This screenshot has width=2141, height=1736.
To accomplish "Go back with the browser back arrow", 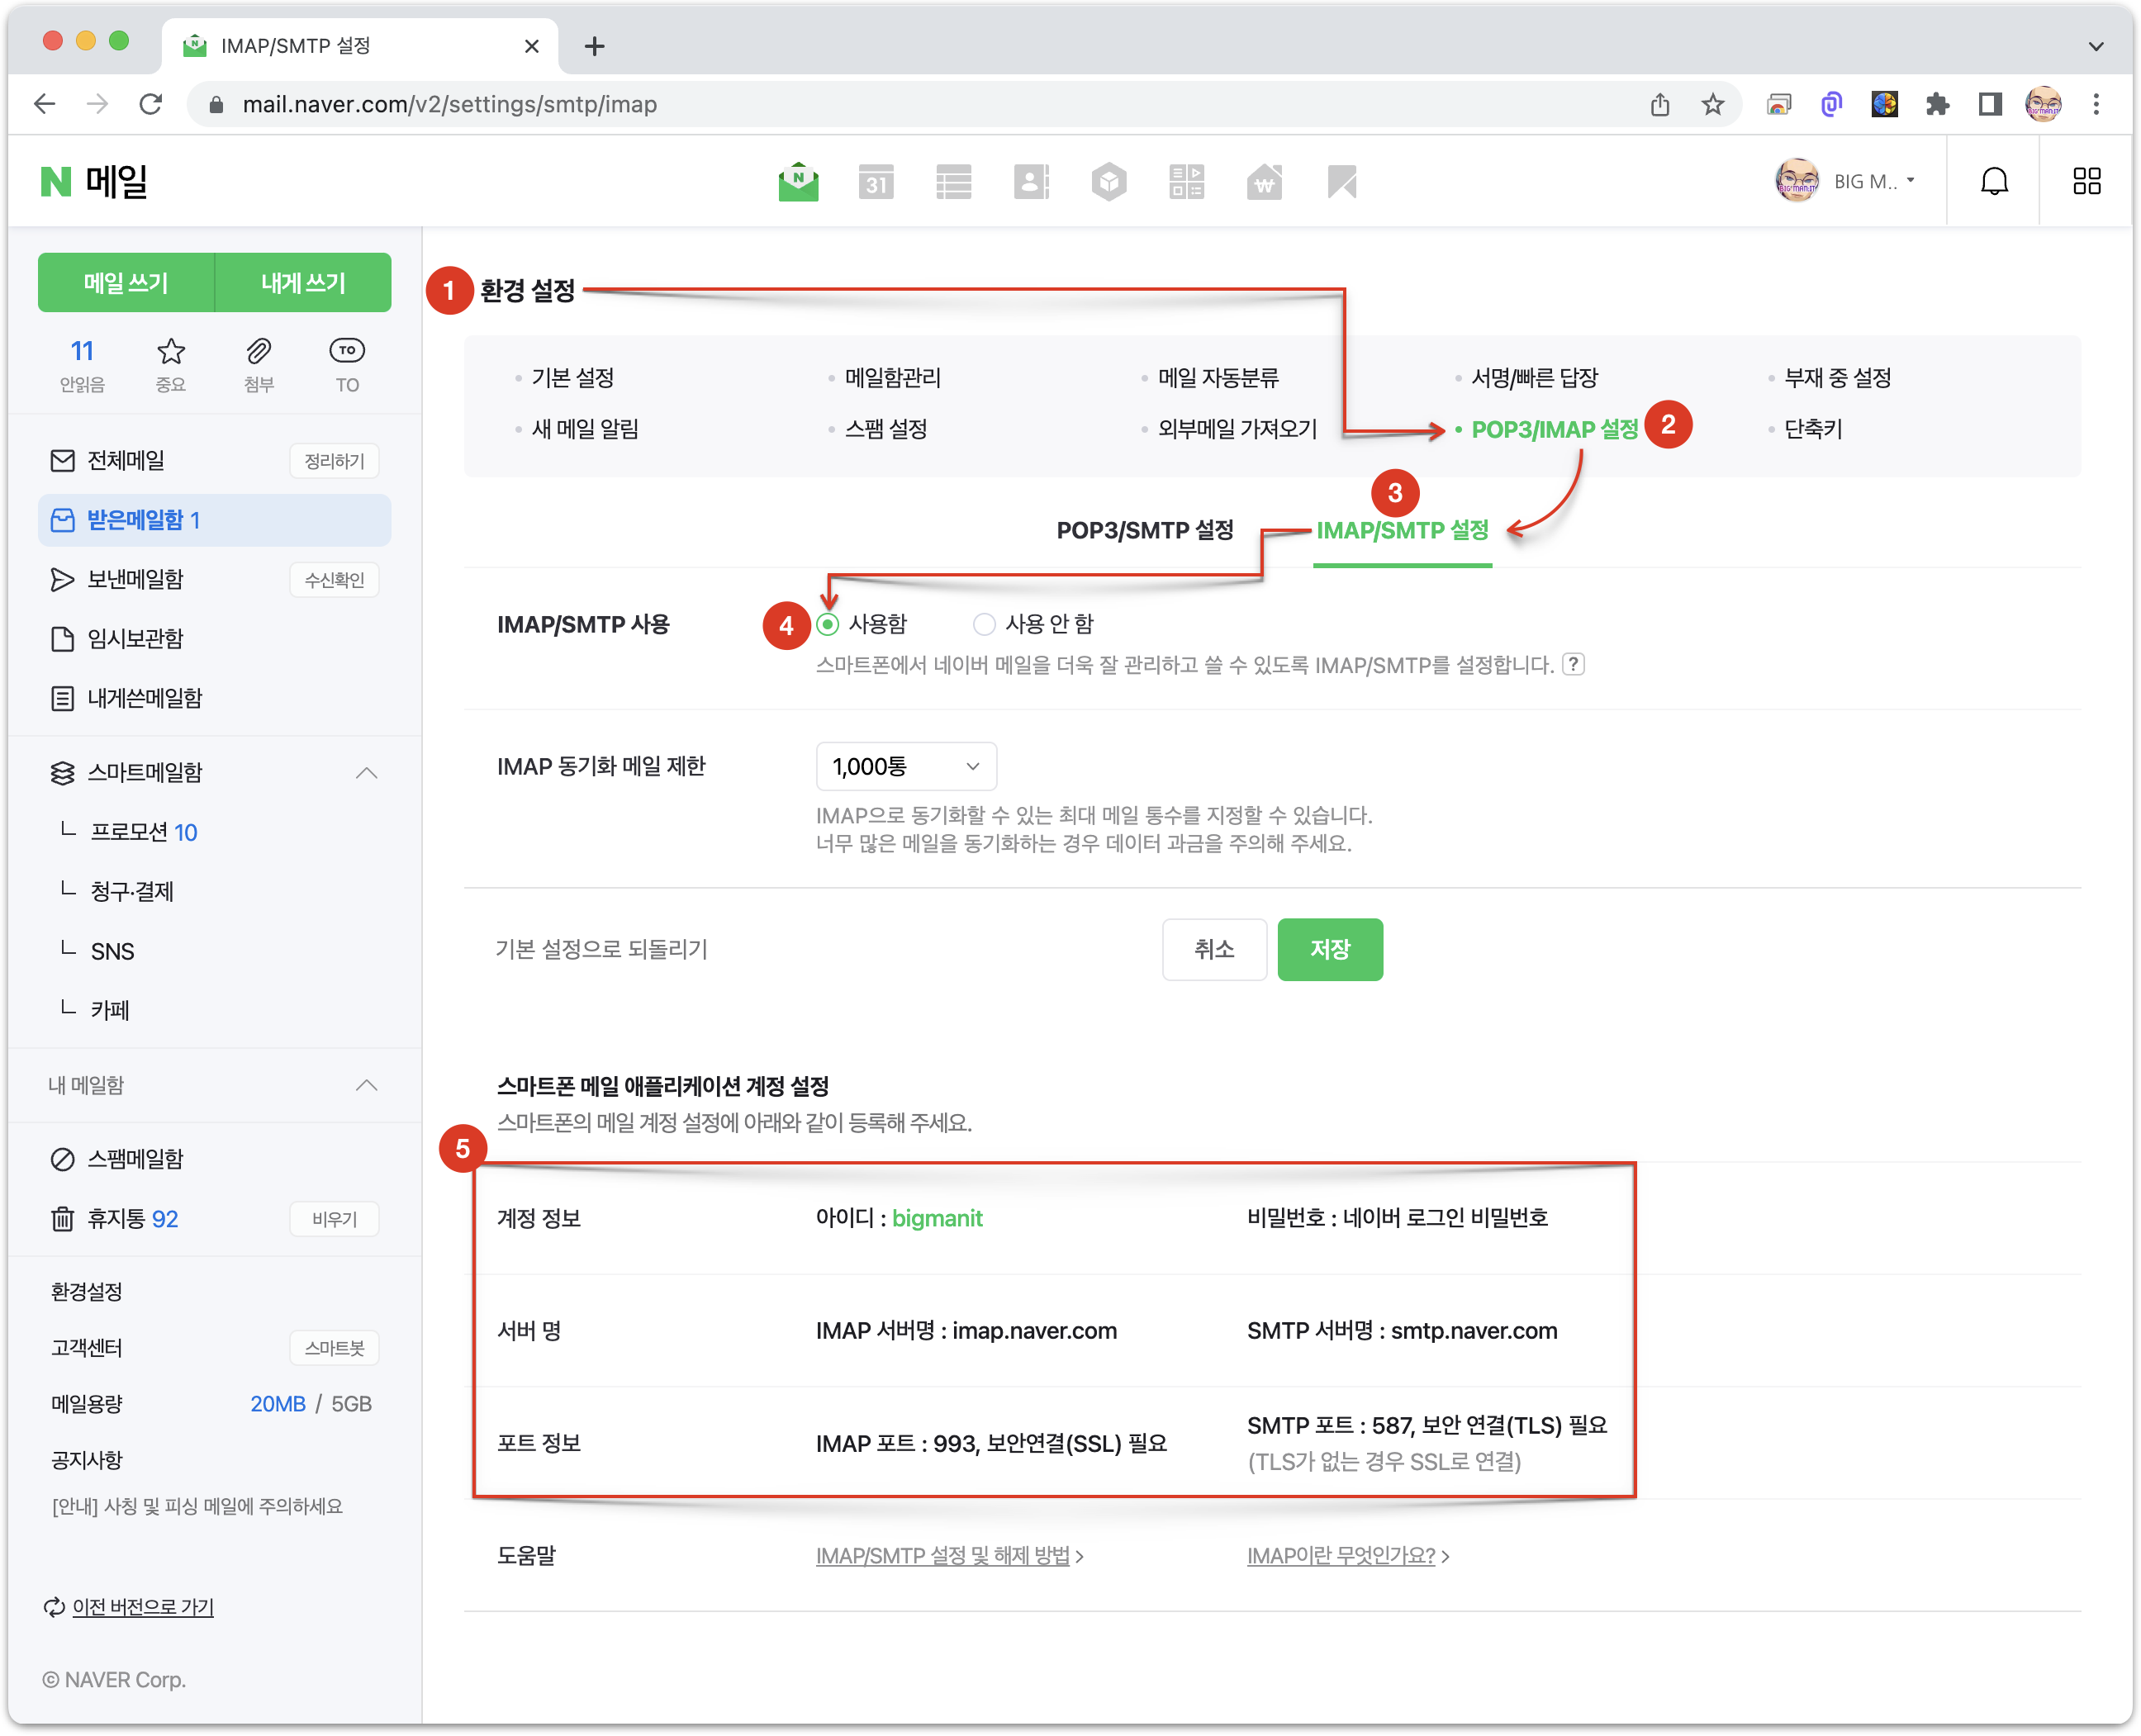I will point(45,104).
